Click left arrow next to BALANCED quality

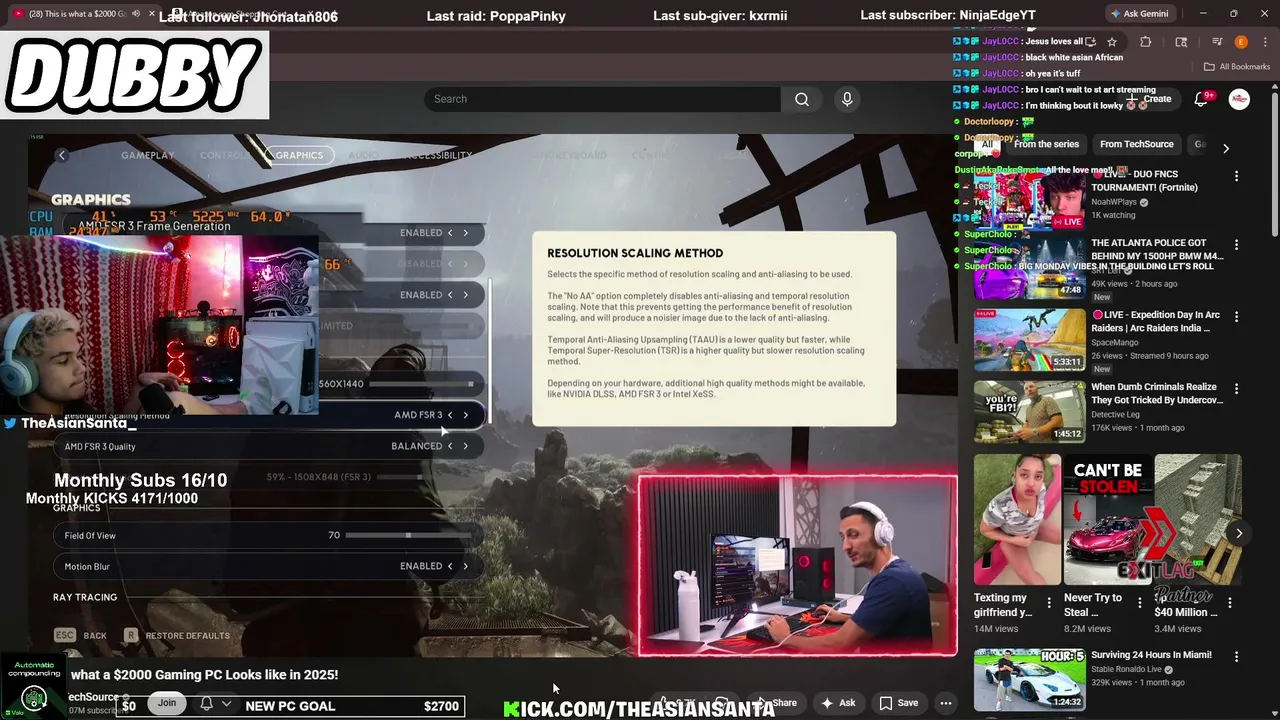point(450,446)
